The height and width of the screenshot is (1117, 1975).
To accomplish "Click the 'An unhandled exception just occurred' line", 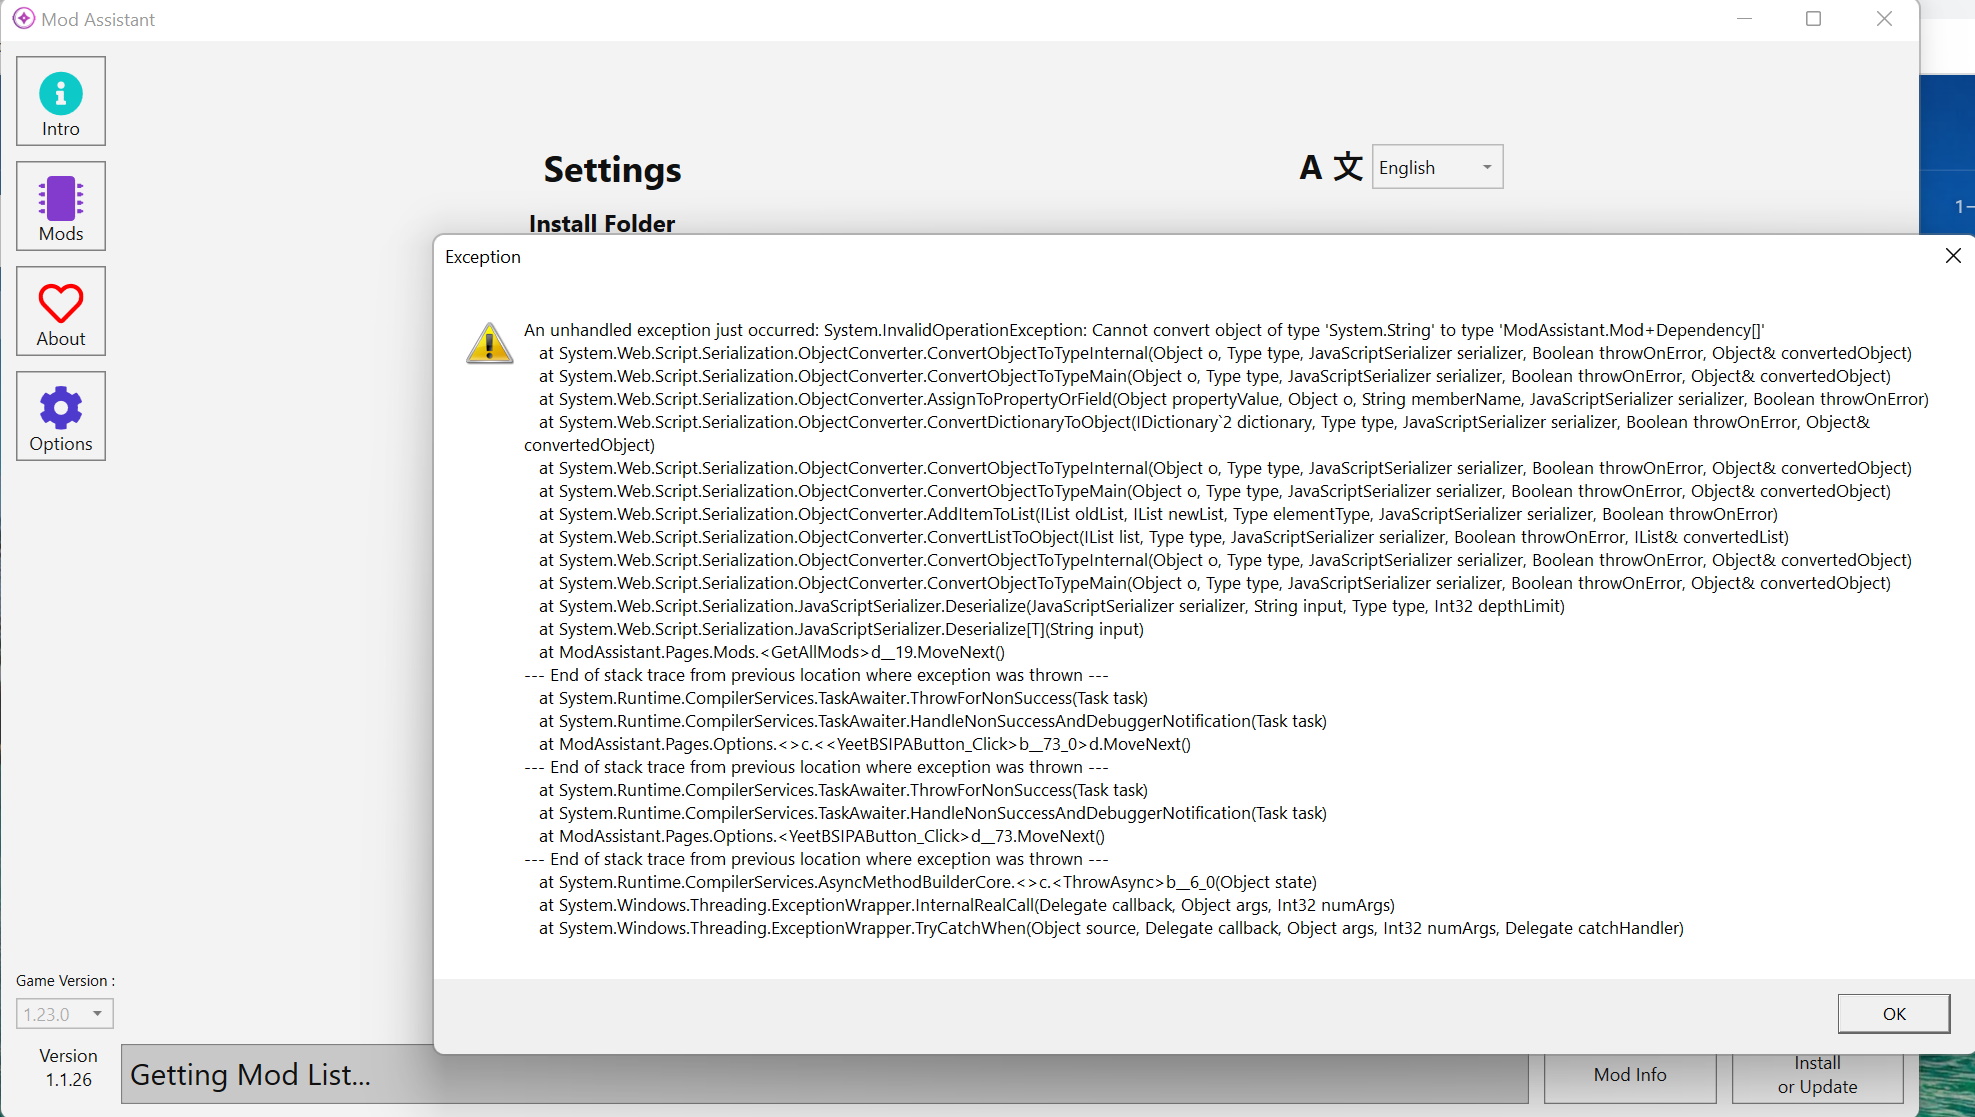I will [x=1144, y=330].
